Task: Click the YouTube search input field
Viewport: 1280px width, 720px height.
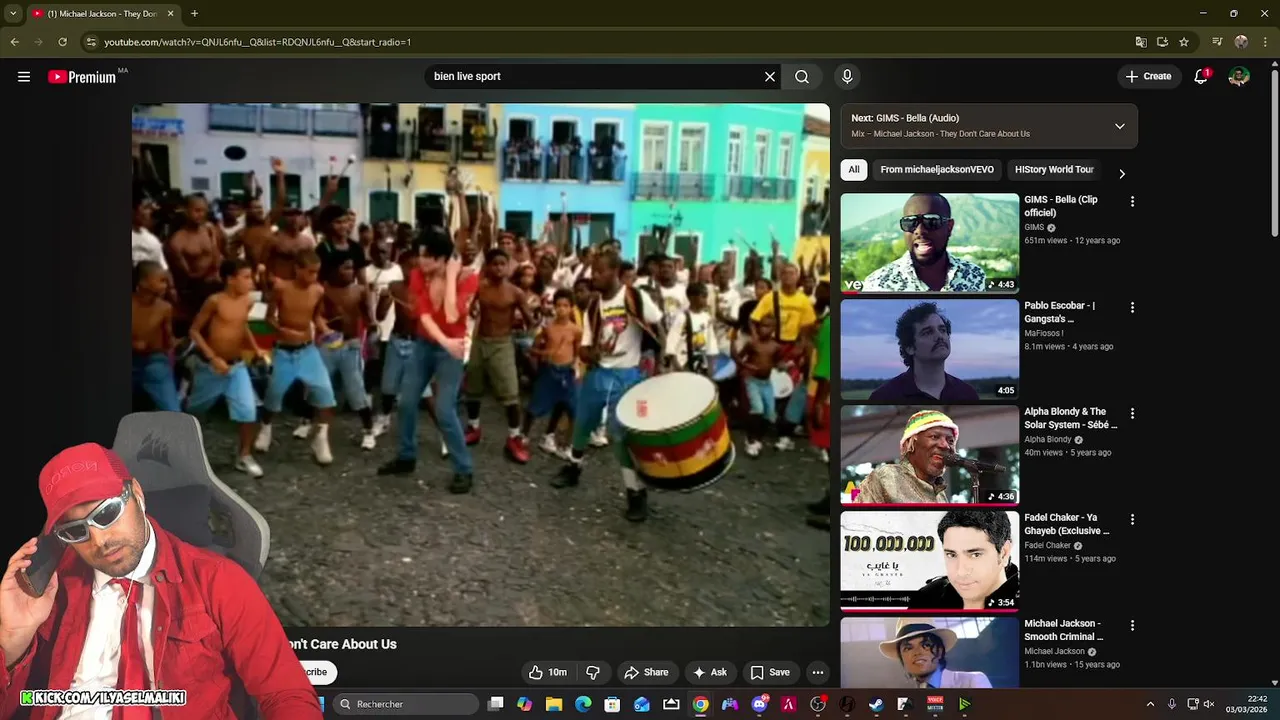Action: 593,77
